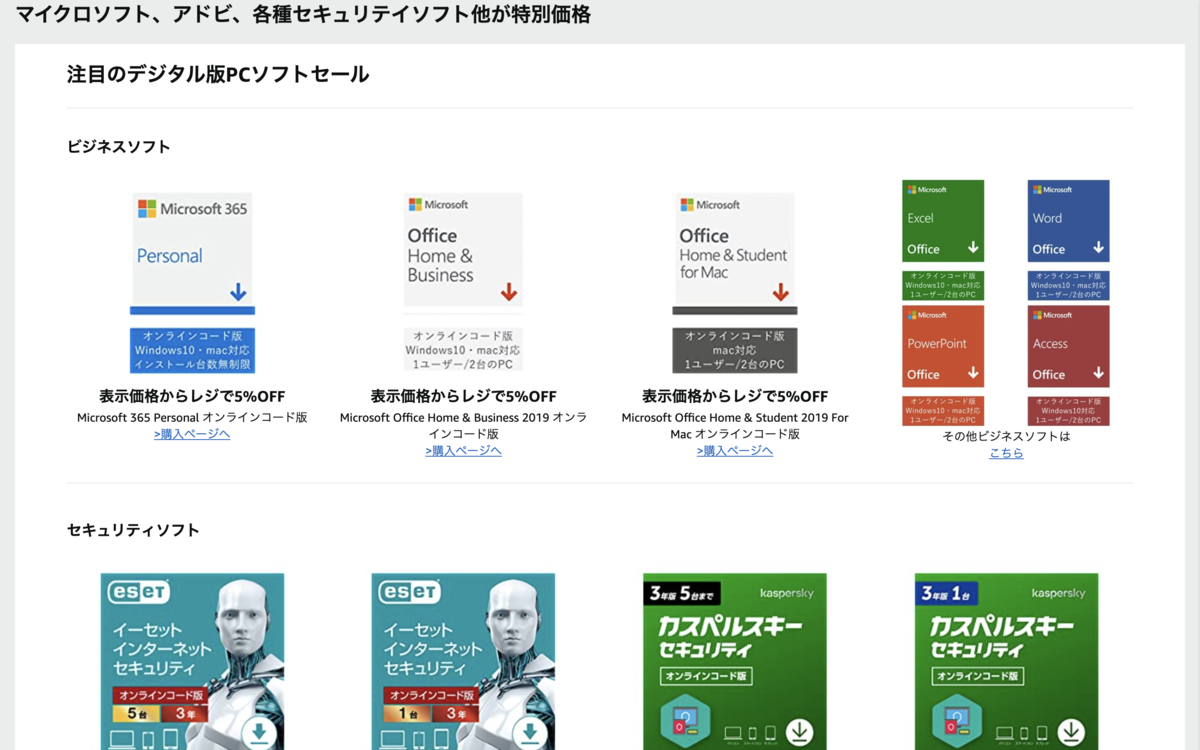
Task: Follow 購入ページへ link under Office Home & Business 2019
Action: tap(463, 451)
